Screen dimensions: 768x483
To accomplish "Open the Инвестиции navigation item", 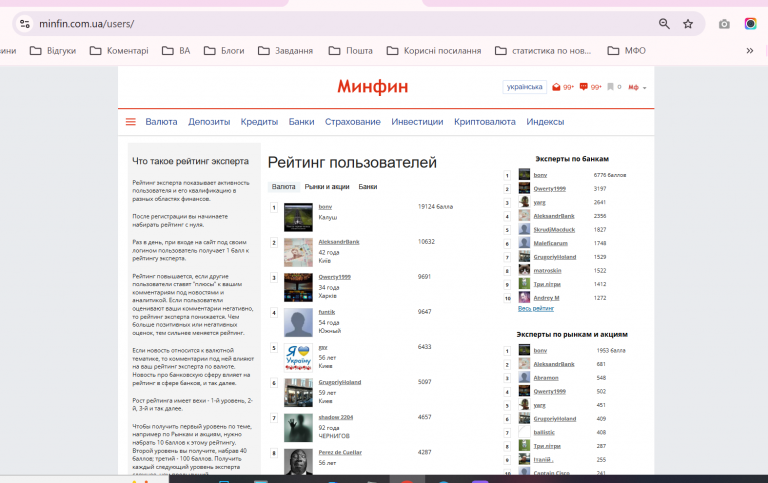I will [417, 121].
